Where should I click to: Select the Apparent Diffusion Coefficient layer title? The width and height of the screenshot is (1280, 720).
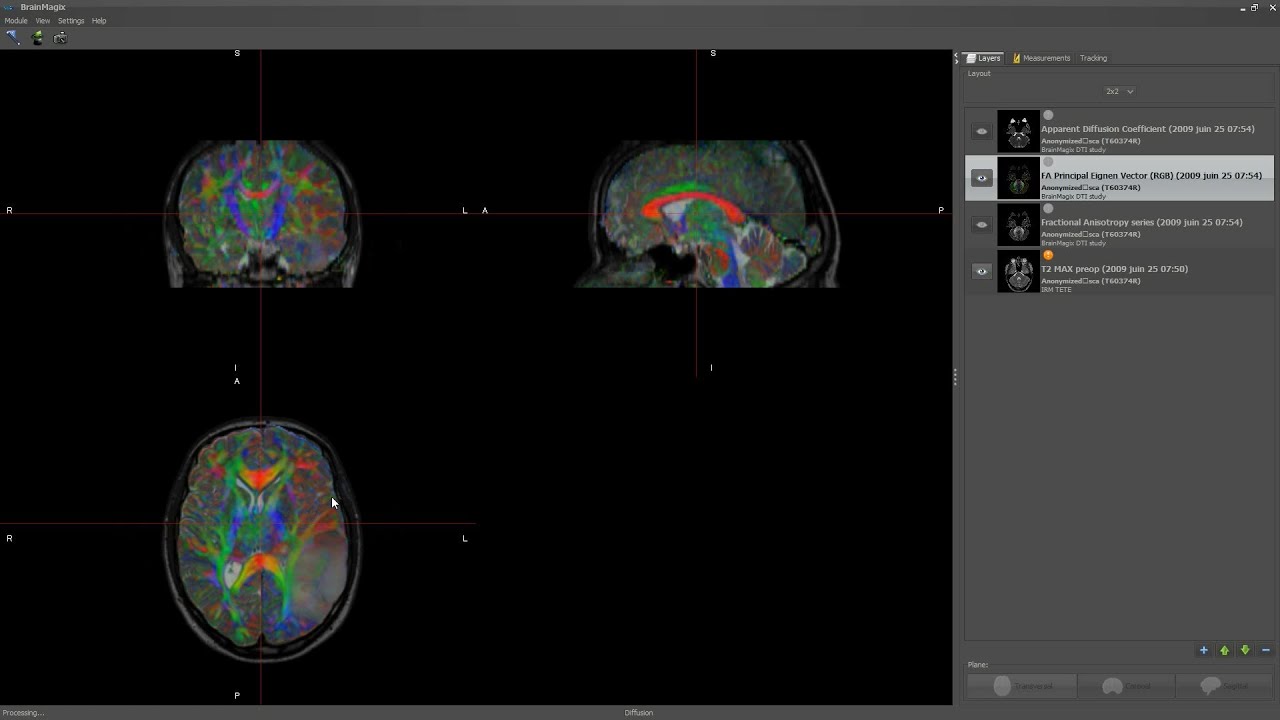[x=1147, y=129]
